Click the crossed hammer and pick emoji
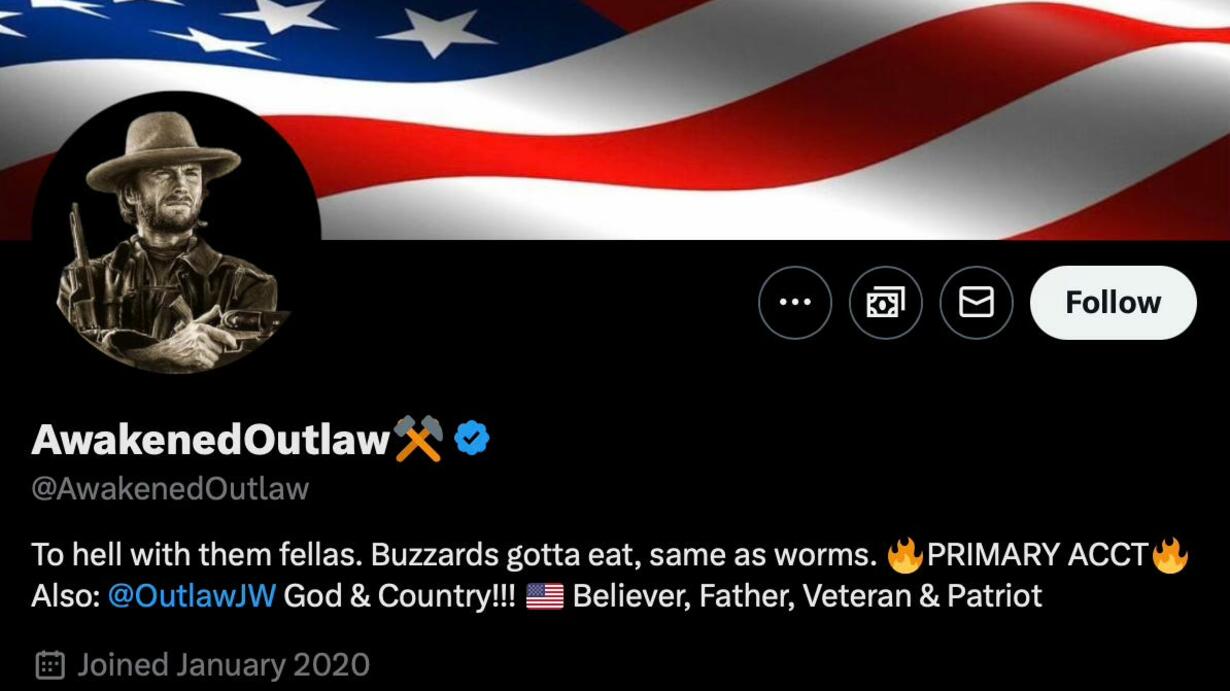 pos(418,439)
